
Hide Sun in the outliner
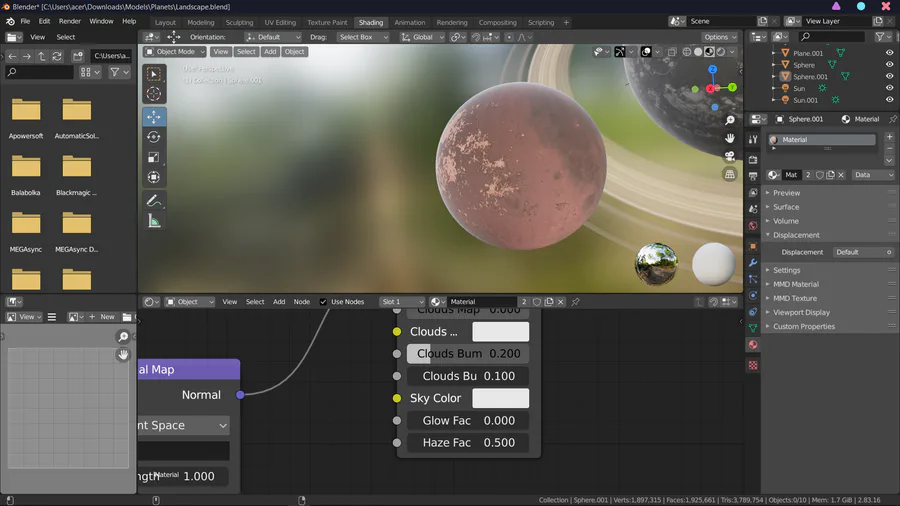[x=890, y=88]
